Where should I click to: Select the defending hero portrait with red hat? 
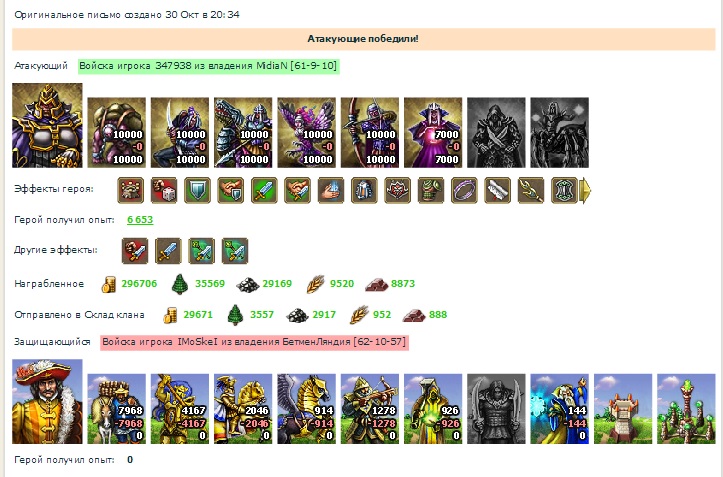click(47, 402)
